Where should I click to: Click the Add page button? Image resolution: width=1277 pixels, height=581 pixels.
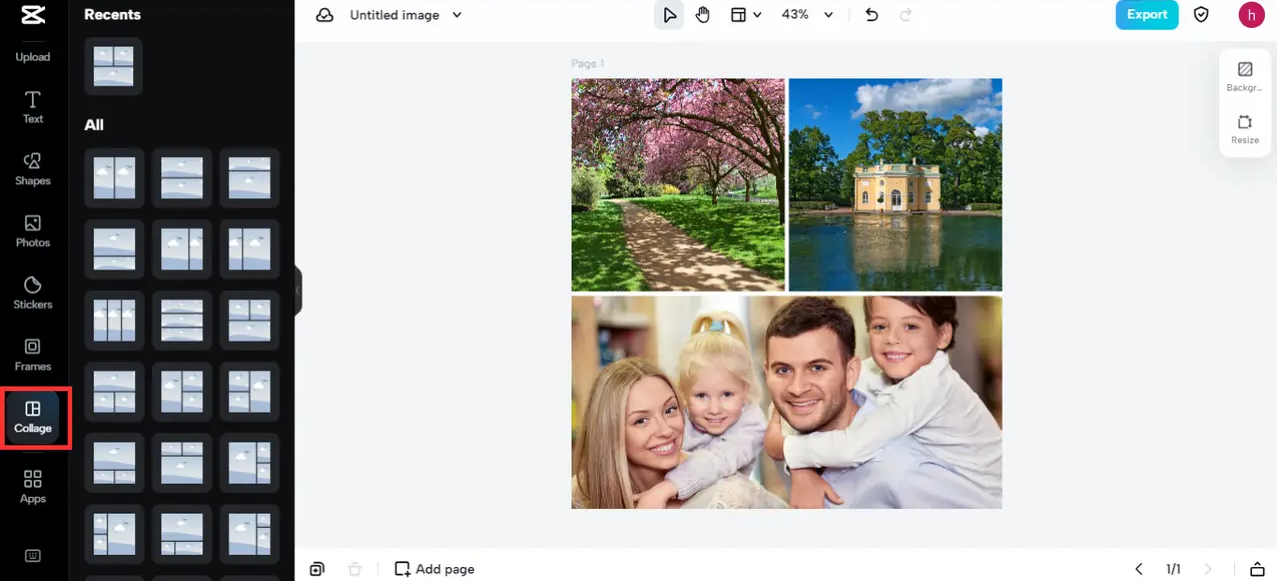click(x=435, y=568)
